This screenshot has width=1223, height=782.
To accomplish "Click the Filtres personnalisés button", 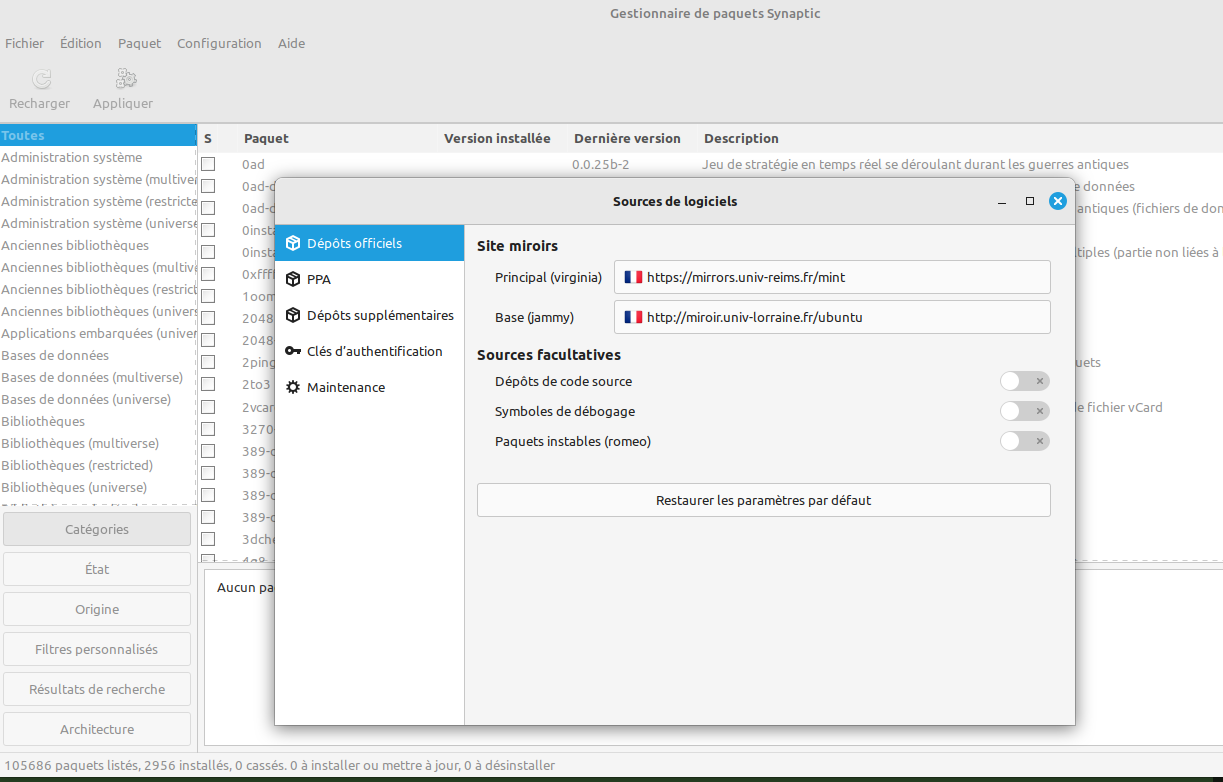I will tap(96, 649).
